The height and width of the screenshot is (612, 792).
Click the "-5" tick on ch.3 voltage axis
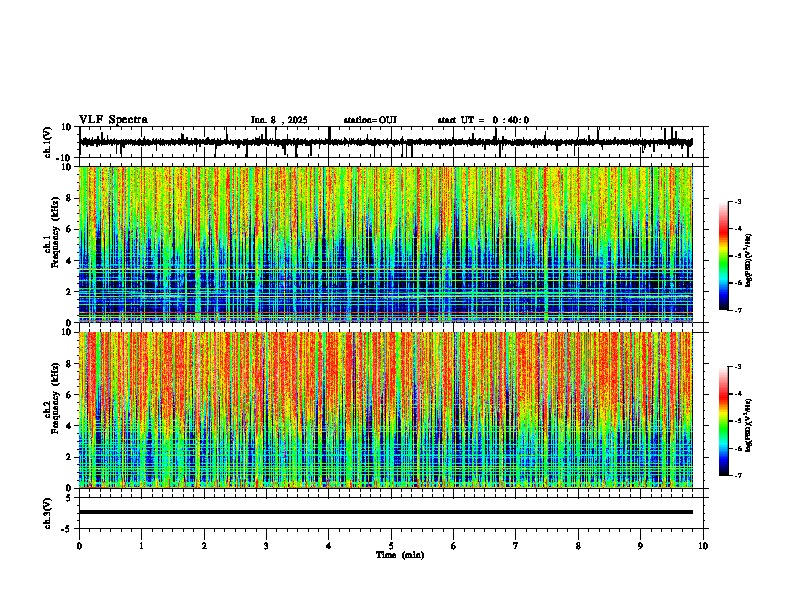[68, 529]
